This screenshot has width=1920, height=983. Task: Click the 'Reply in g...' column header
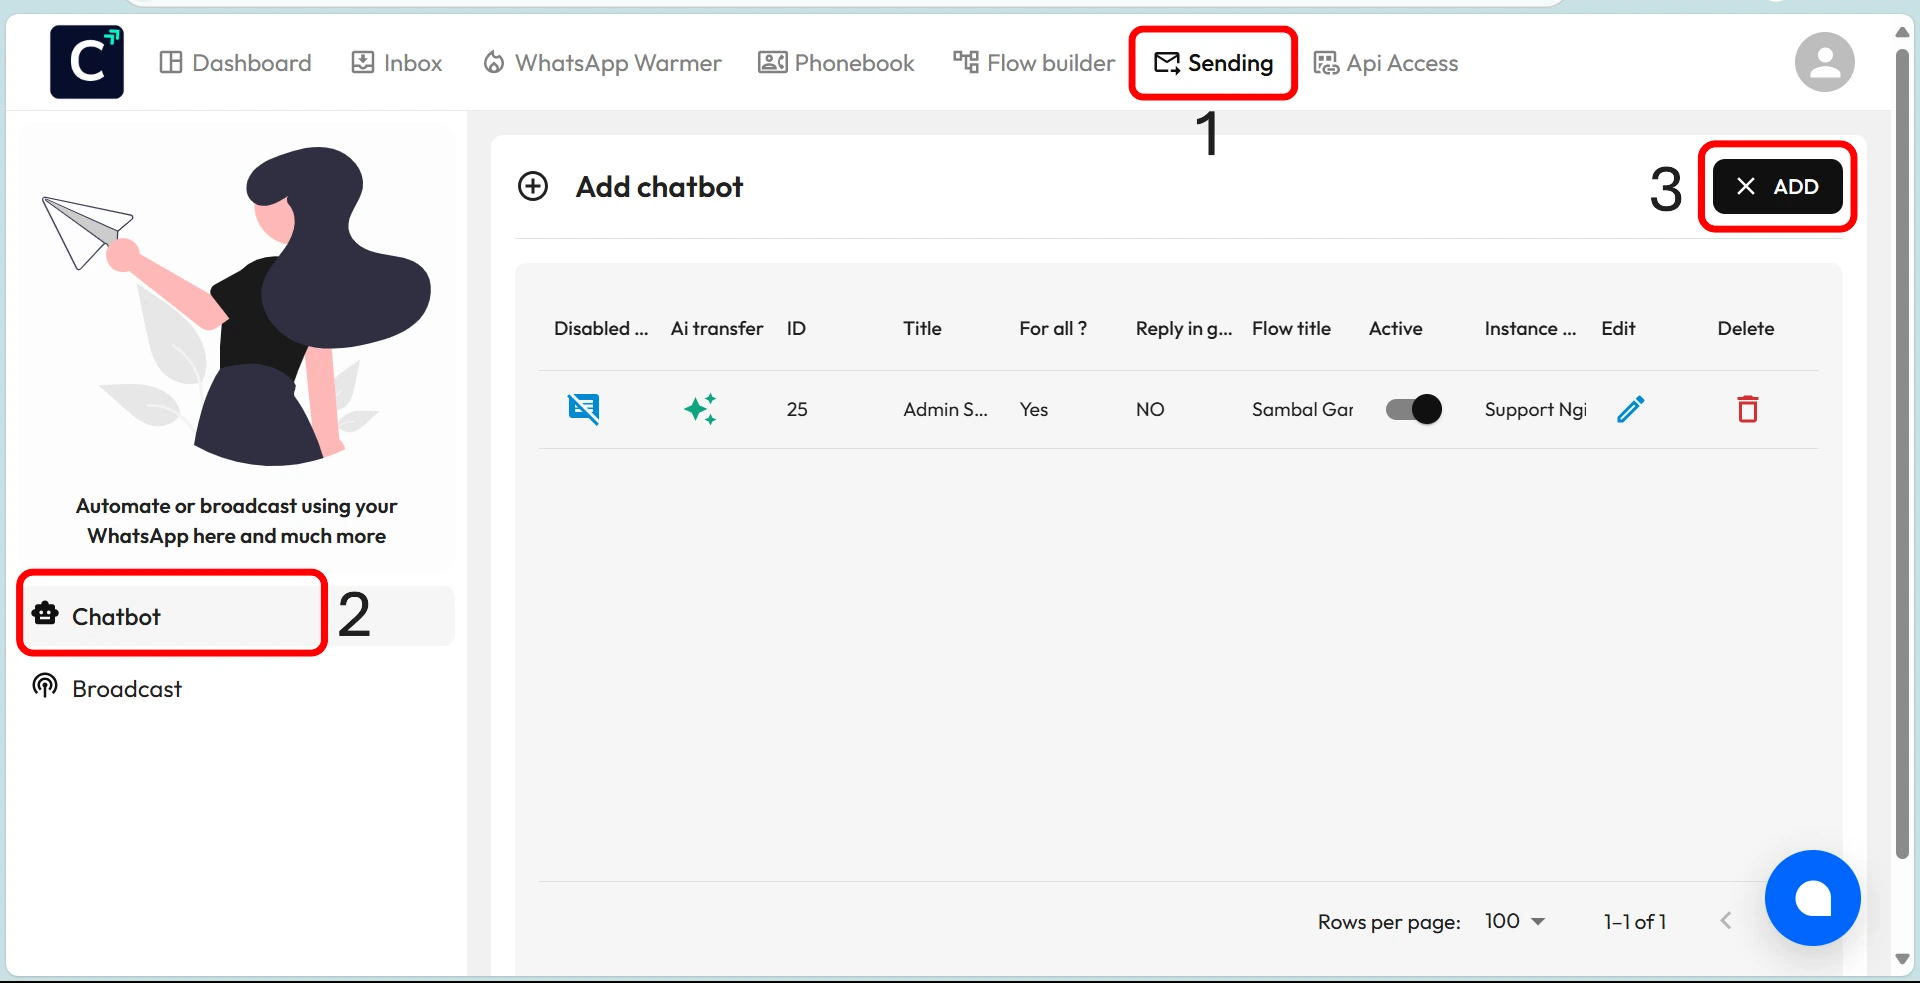(x=1184, y=328)
